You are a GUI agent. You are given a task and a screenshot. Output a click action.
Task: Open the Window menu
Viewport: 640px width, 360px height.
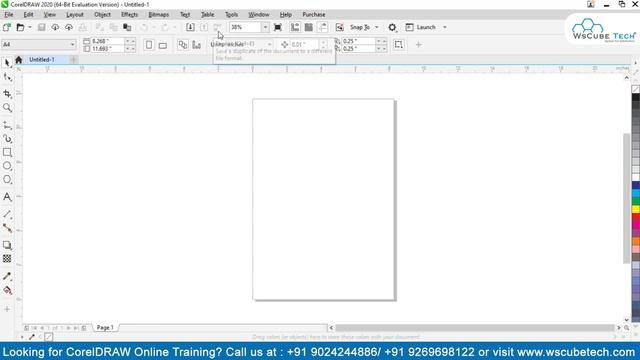(259, 14)
